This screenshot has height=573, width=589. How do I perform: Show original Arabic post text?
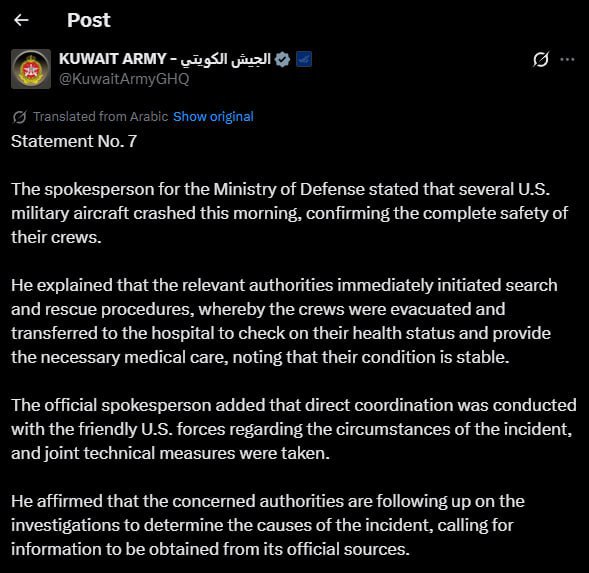tap(213, 117)
